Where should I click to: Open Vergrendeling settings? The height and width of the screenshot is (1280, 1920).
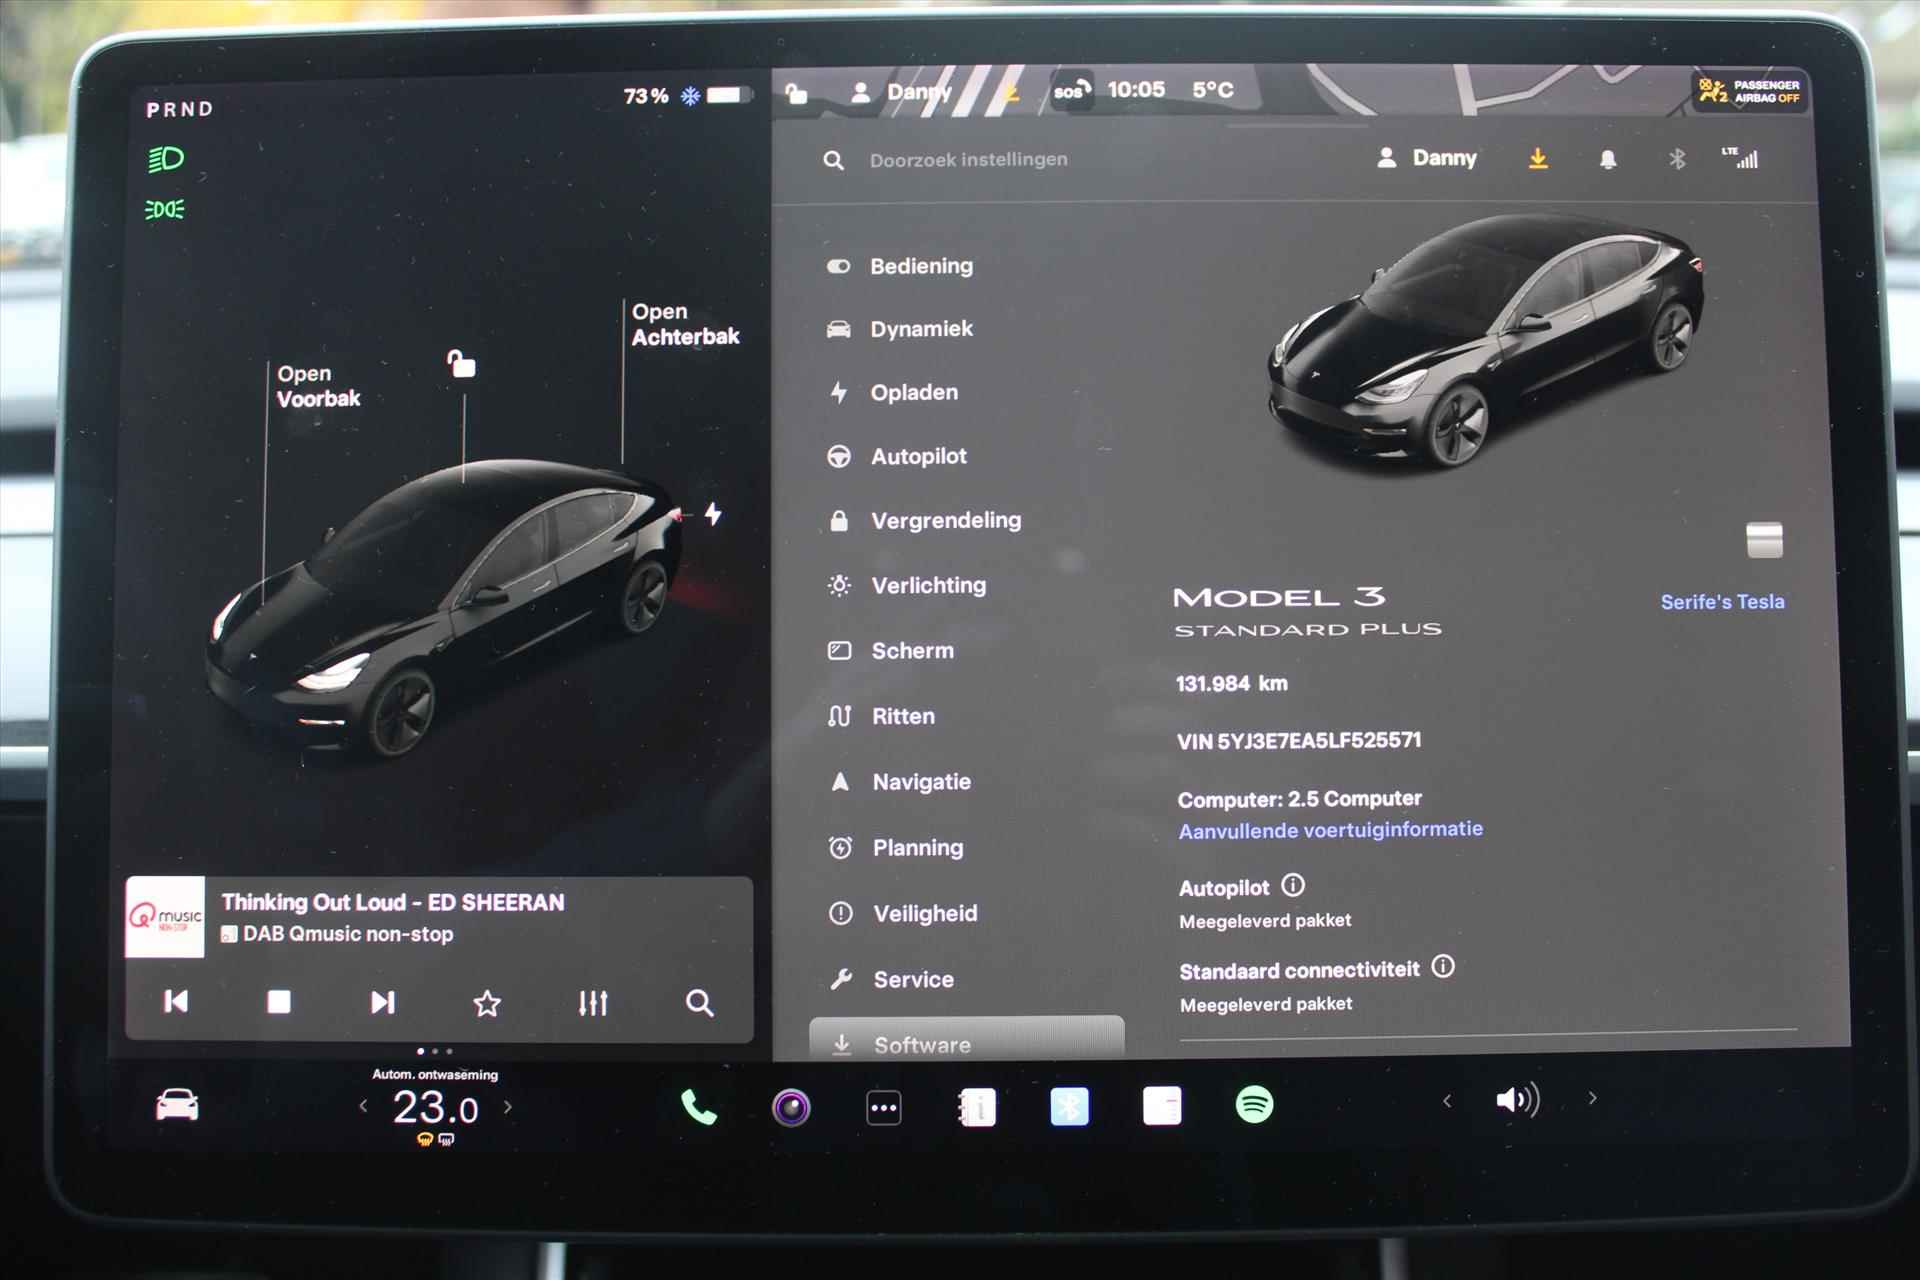(924, 521)
